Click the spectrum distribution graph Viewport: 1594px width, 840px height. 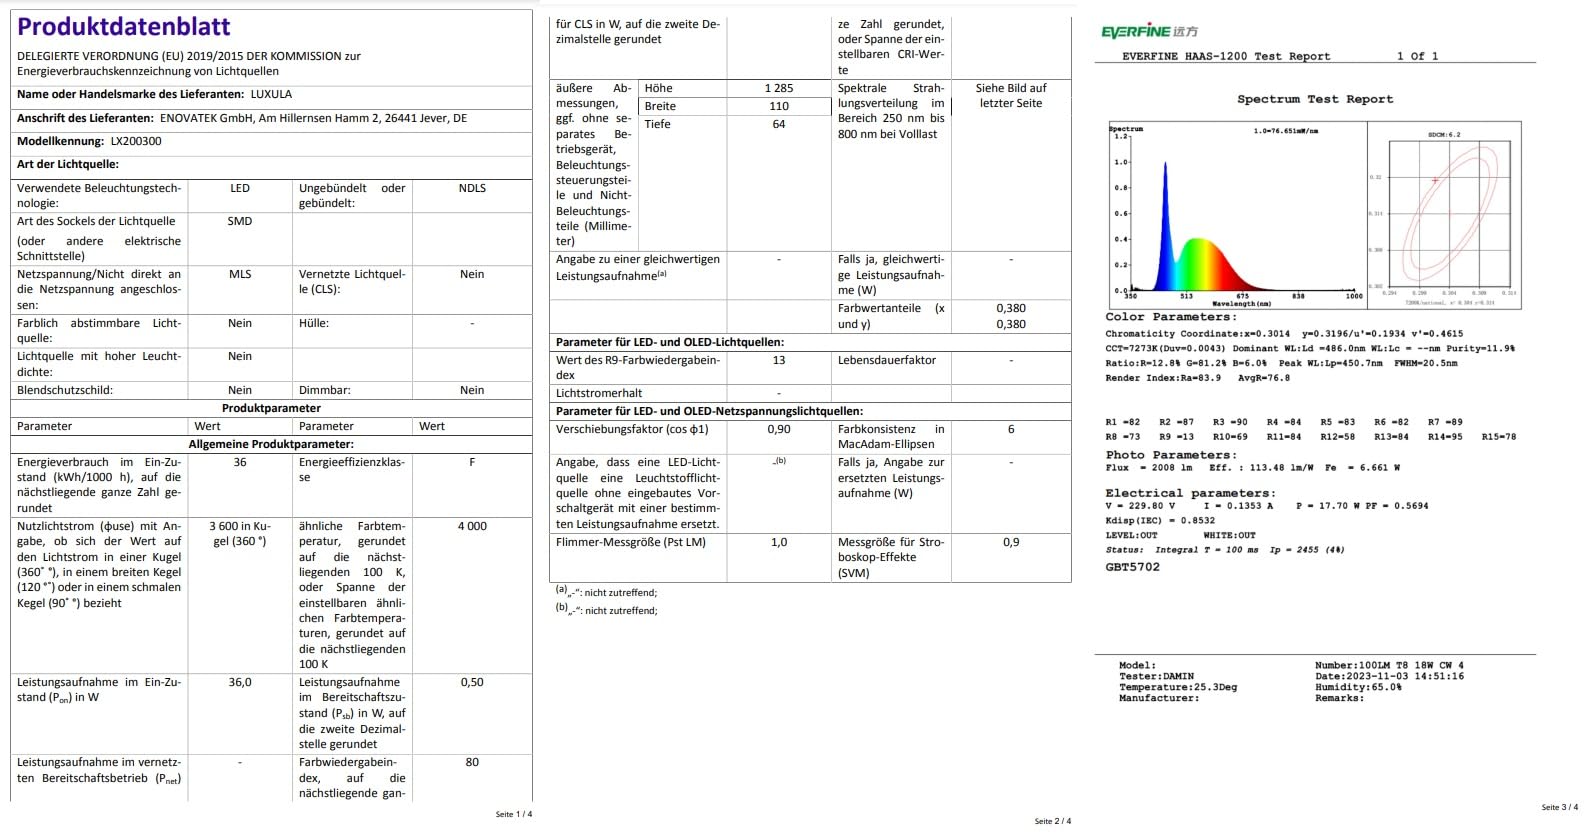1237,215
